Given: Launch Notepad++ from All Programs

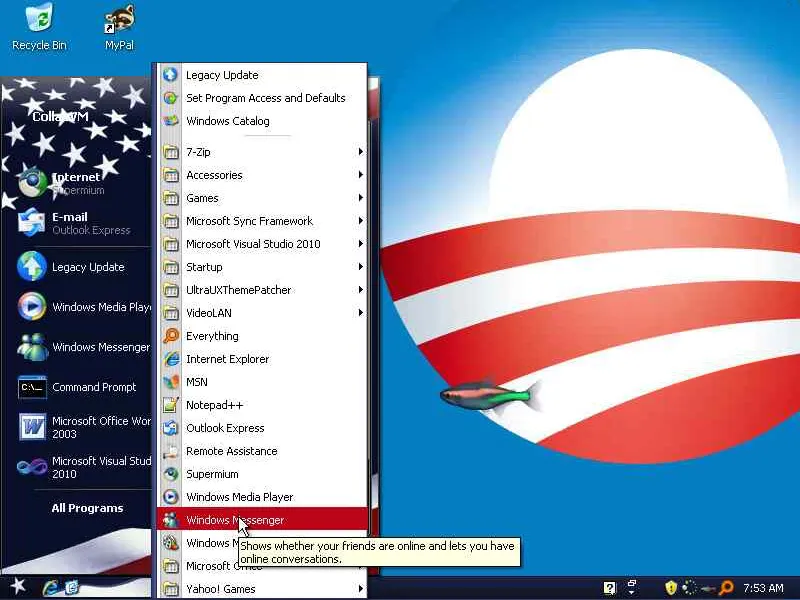Looking at the screenshot, I should point(262,405).
